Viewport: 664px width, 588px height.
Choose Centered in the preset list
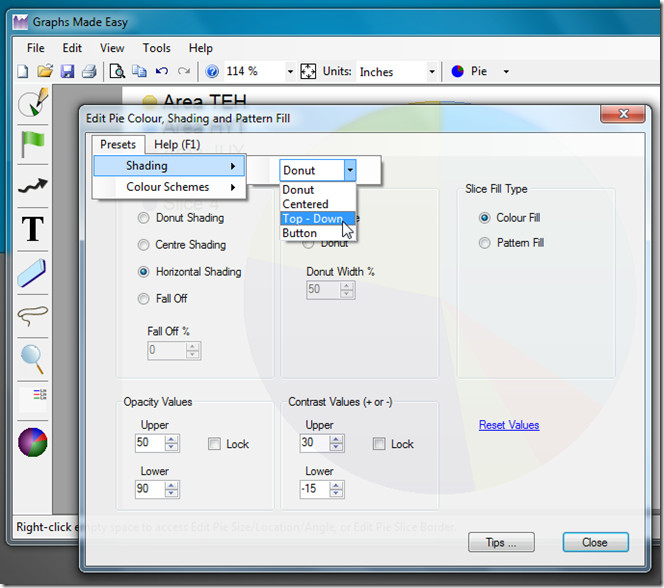point(317,204)
